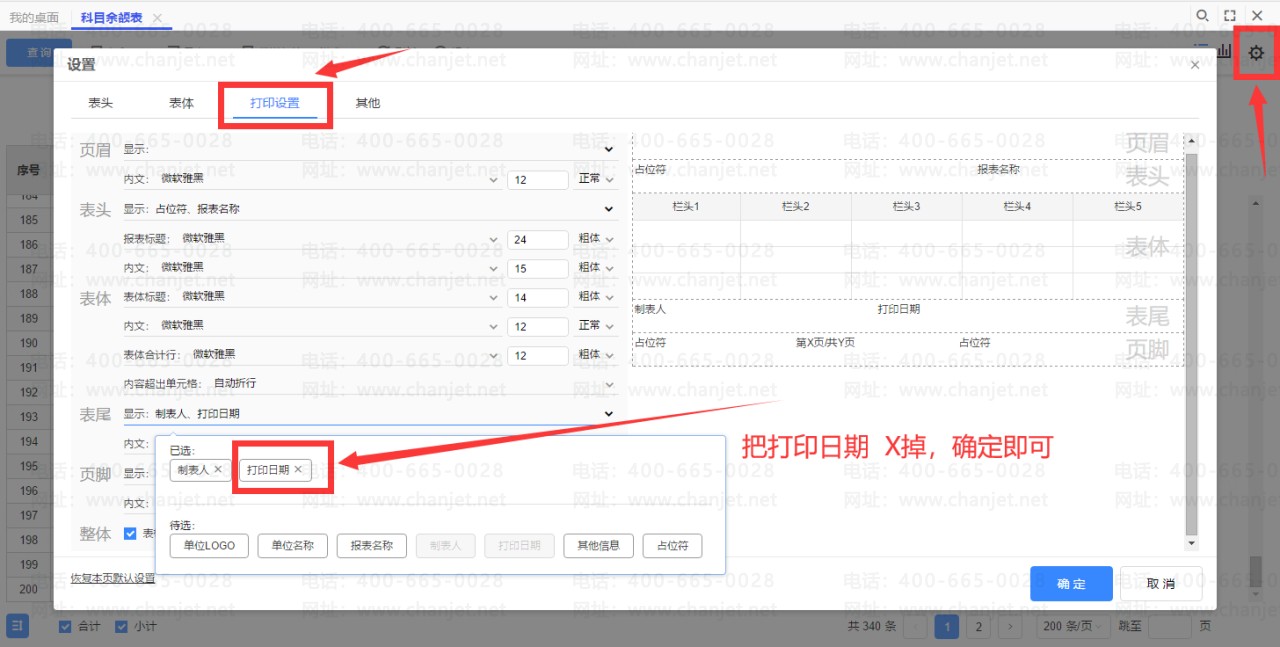Remove 打印日期 tag using its X
Image resolution: width=1280 pixels, height=647 pixels.
pyautogui.click(x=298, y=469)
